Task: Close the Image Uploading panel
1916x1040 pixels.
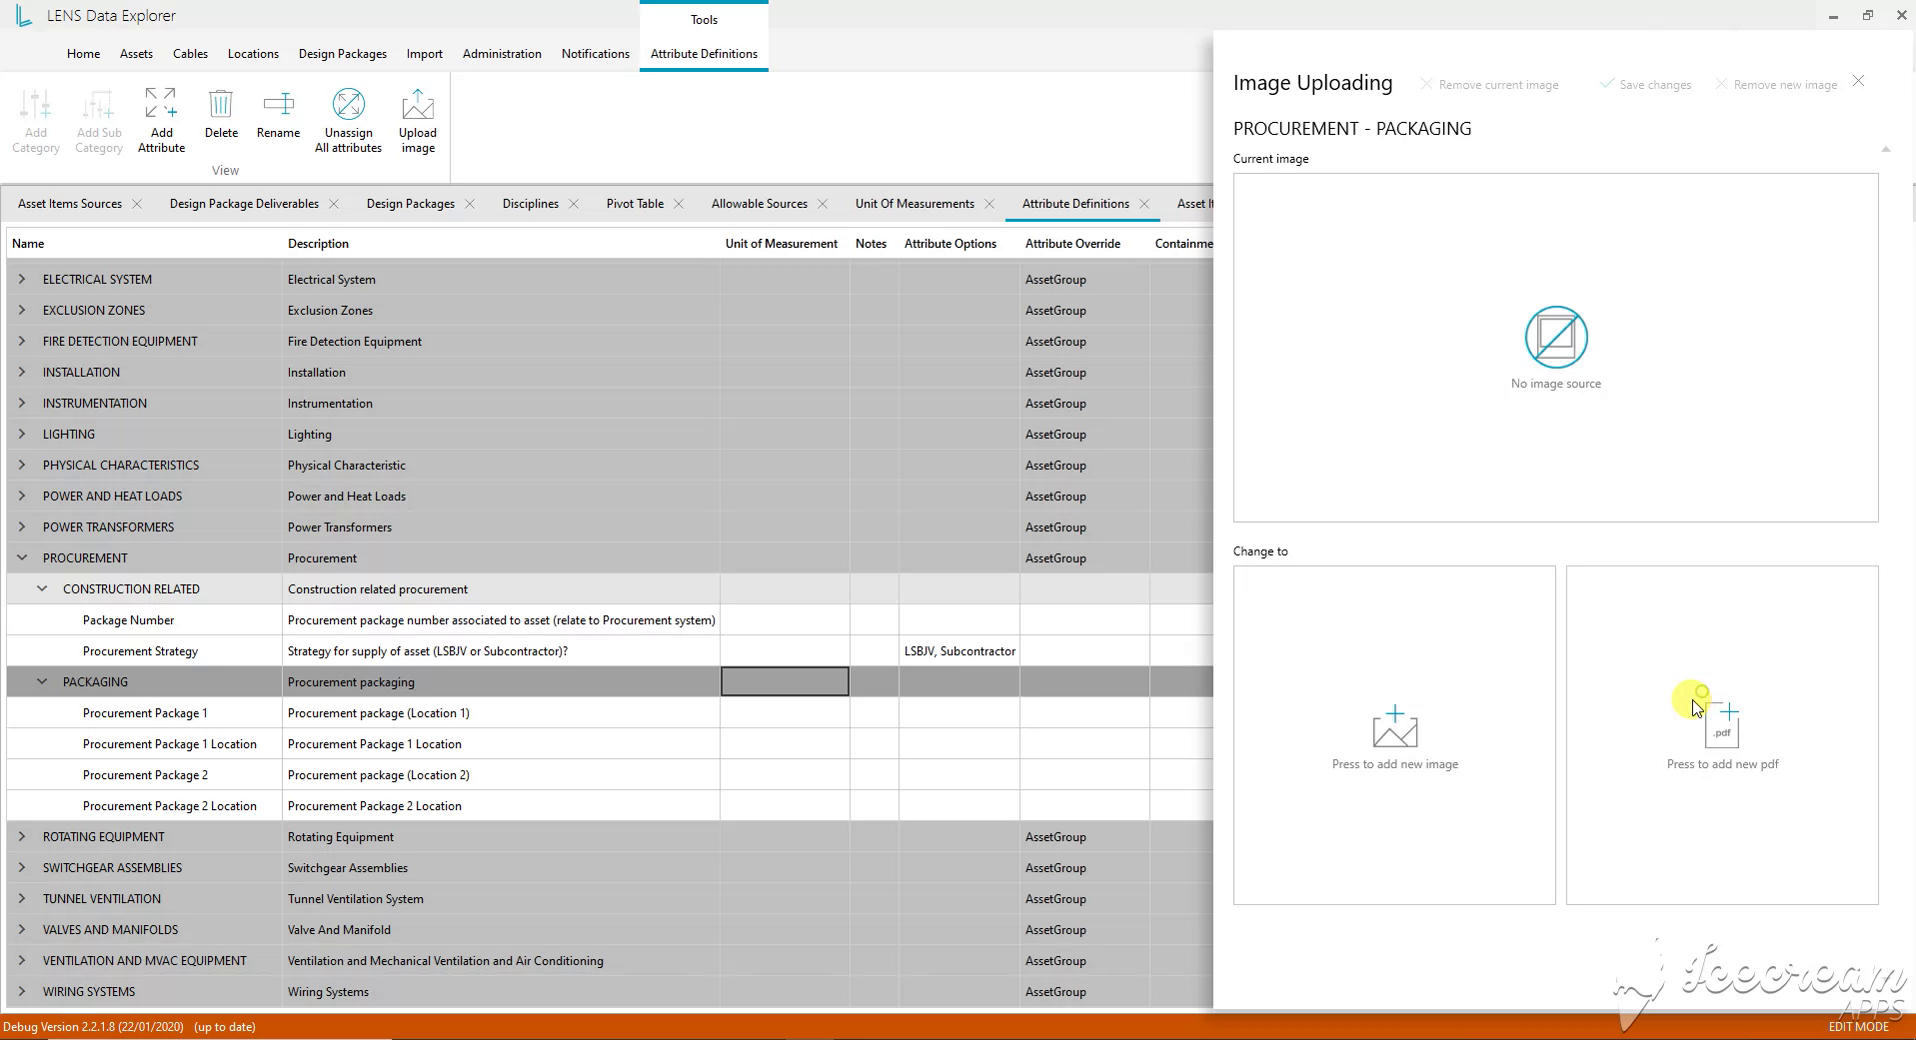Action: tap(1858, 81)
